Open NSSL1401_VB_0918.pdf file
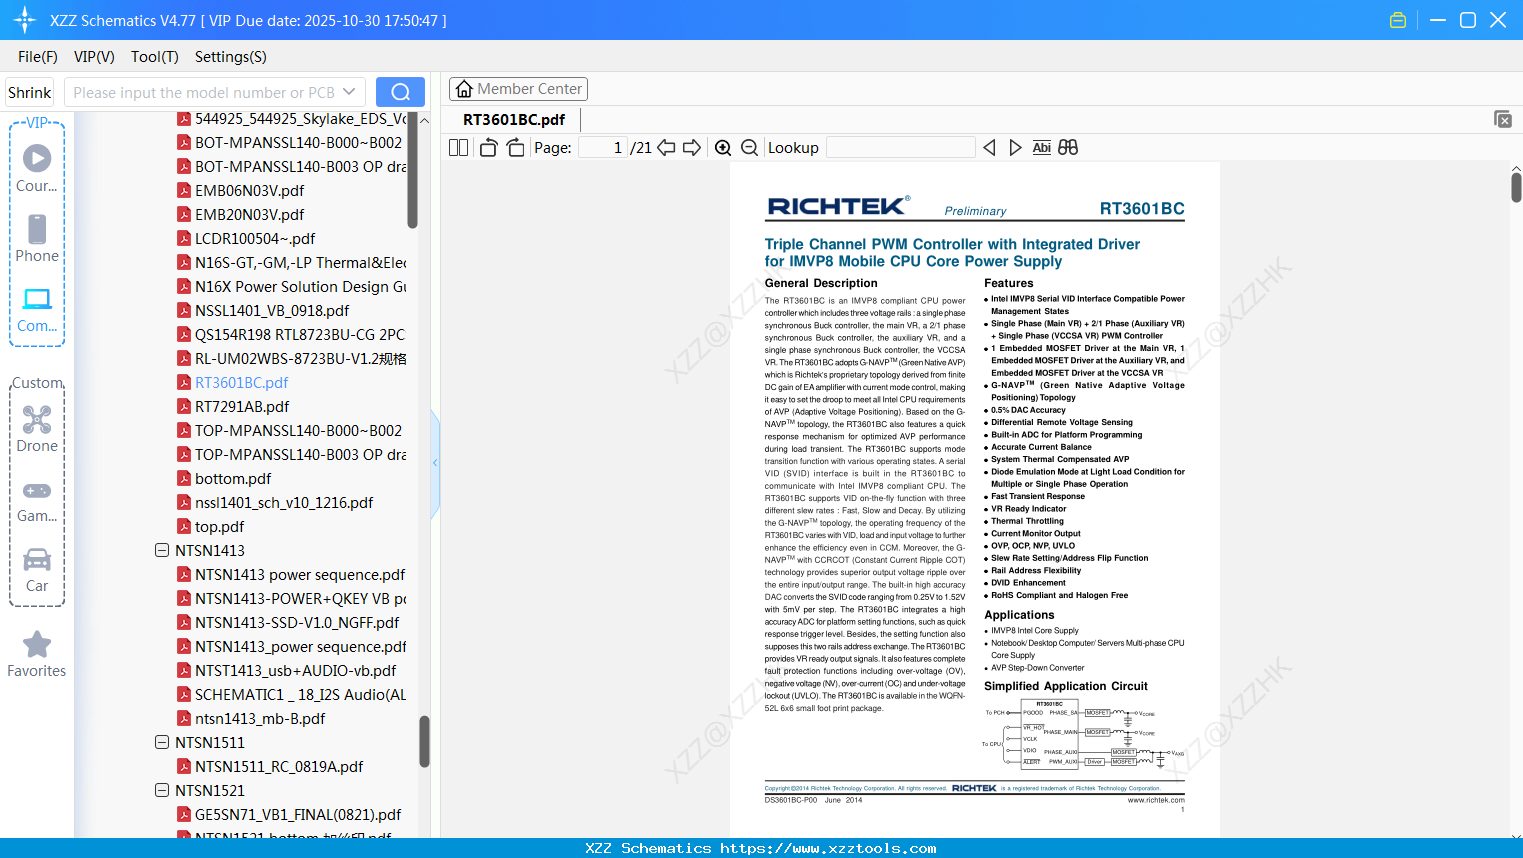Screen dimensions: 1523x858 click(272, 310)
